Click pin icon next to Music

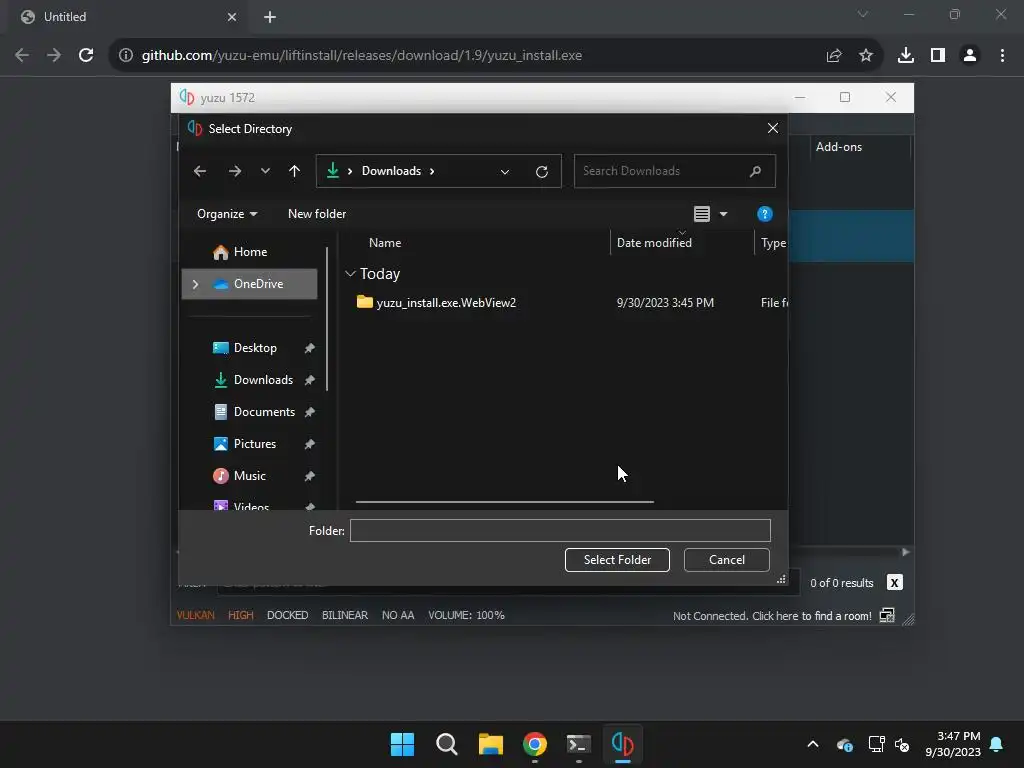pyautogui.click(x=310, y=476)
